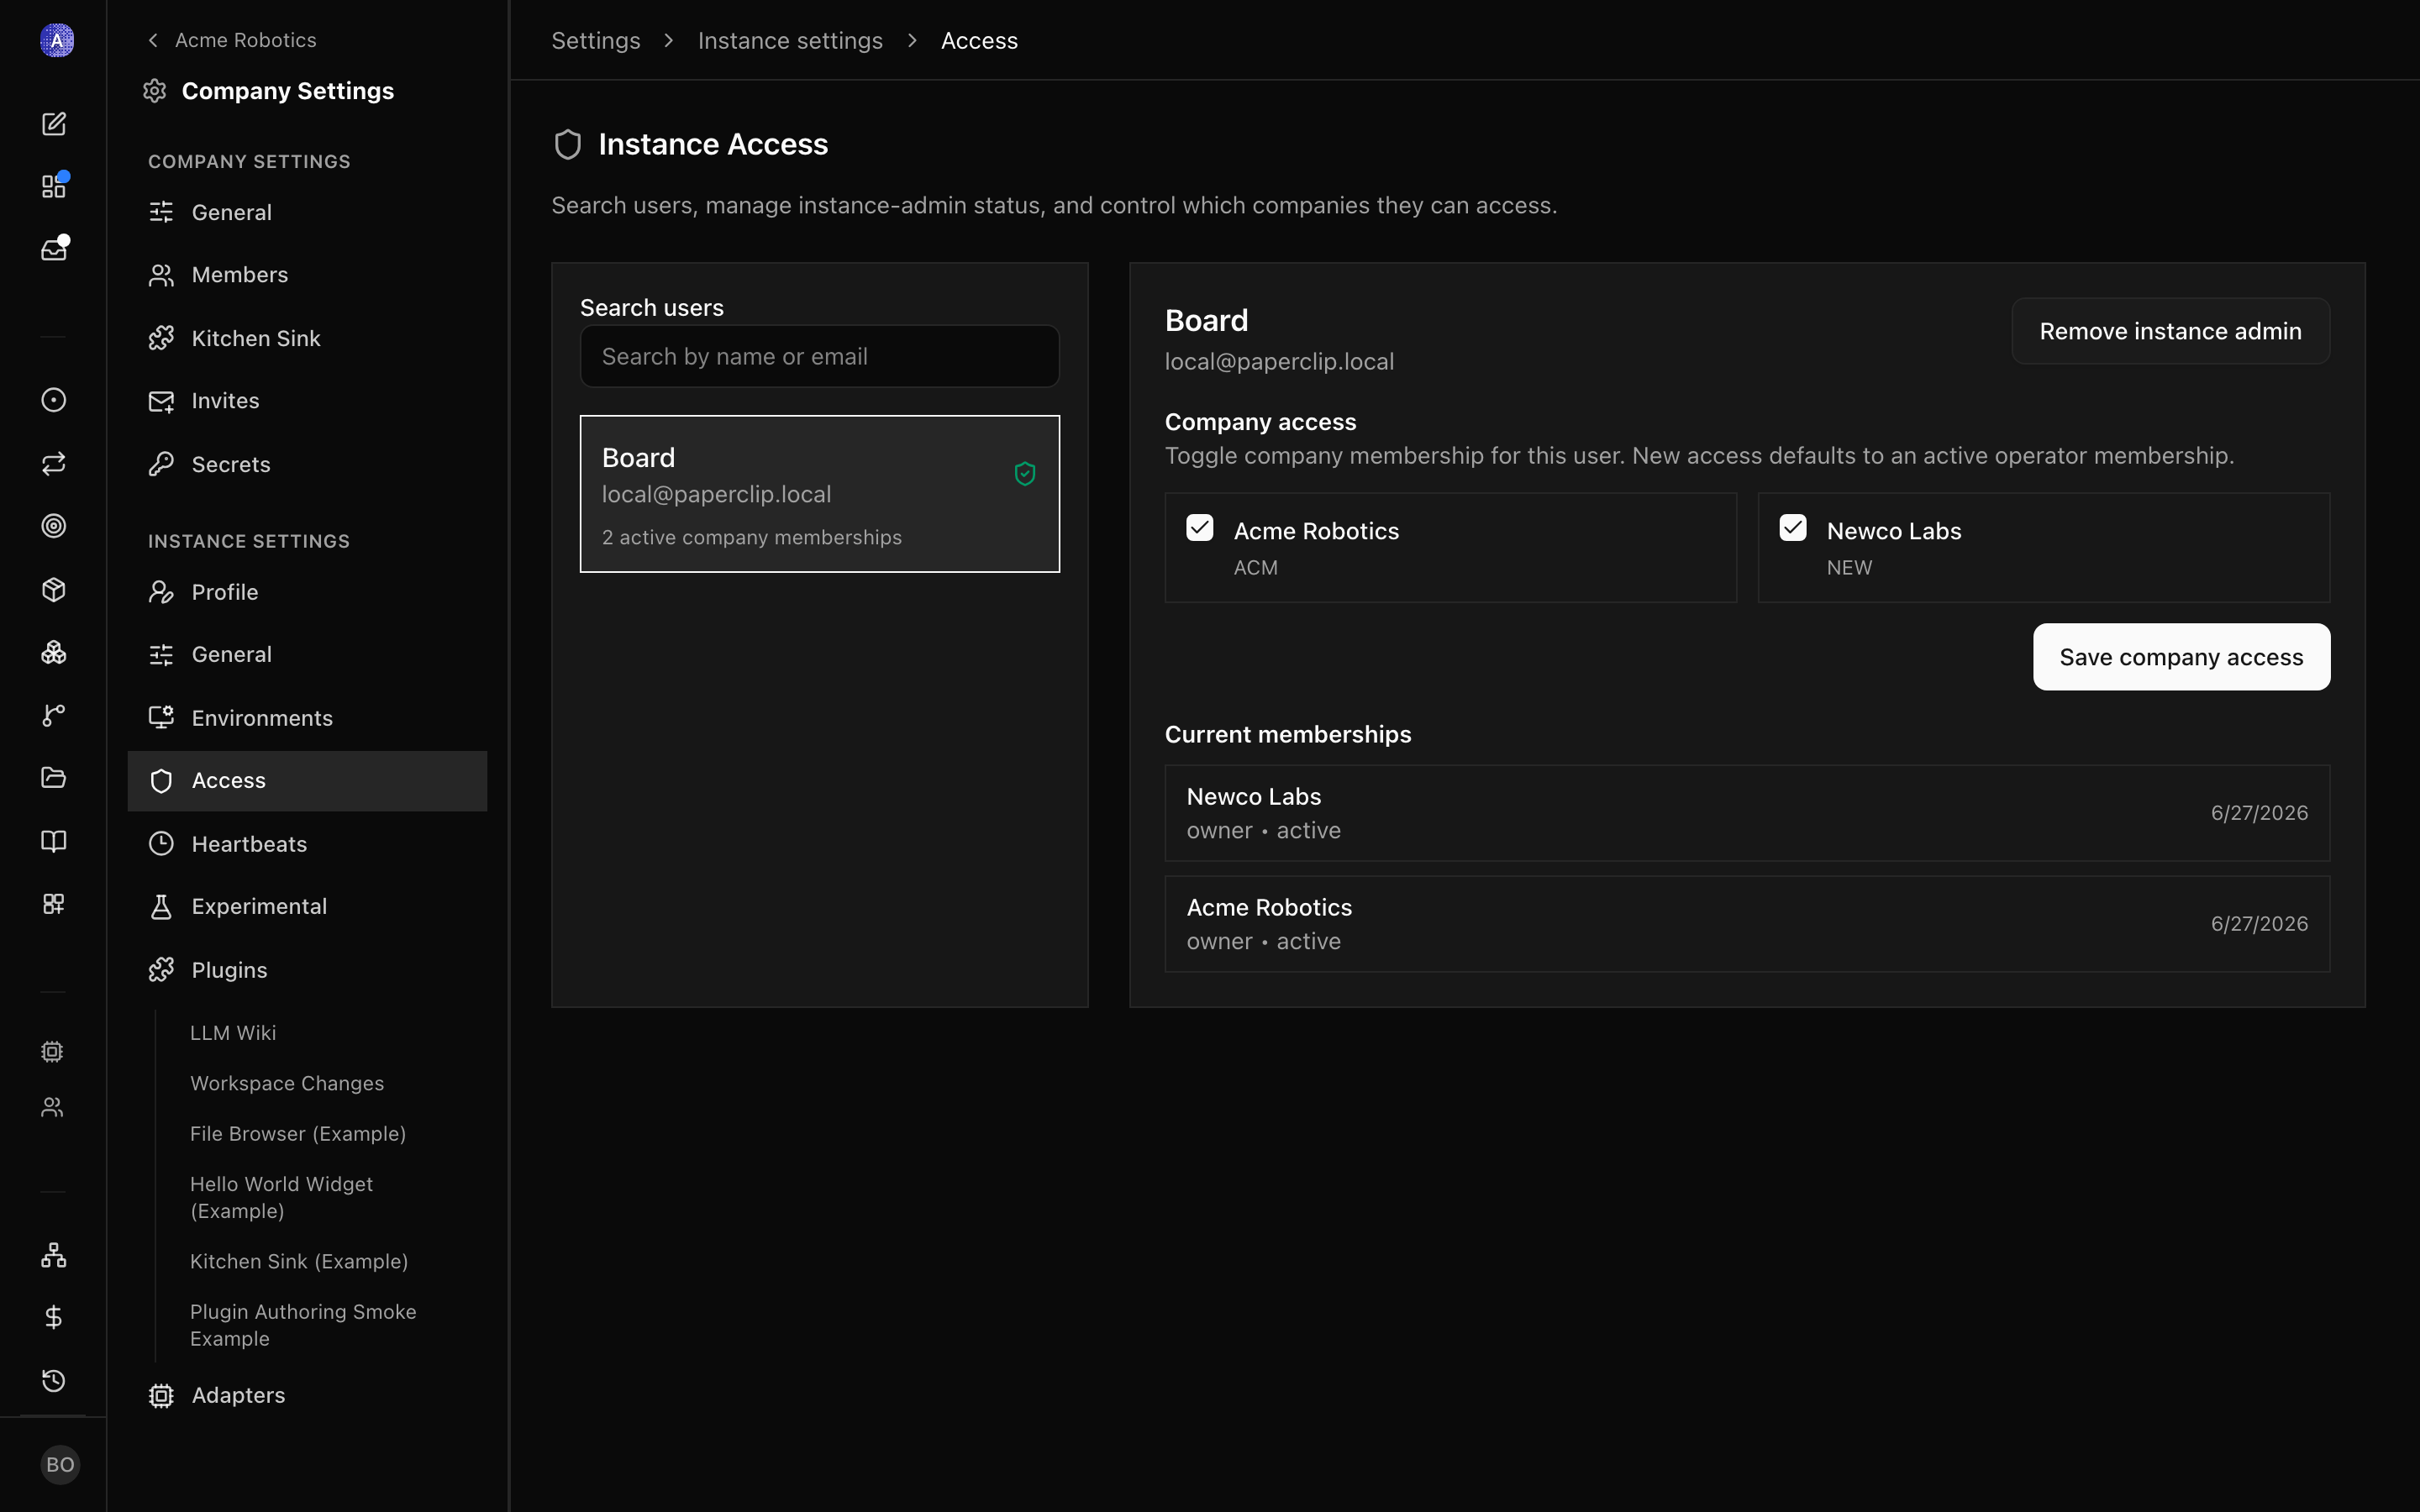Open the new issue compose icon
2420x1512 pixels.
[x=54, y=124]
